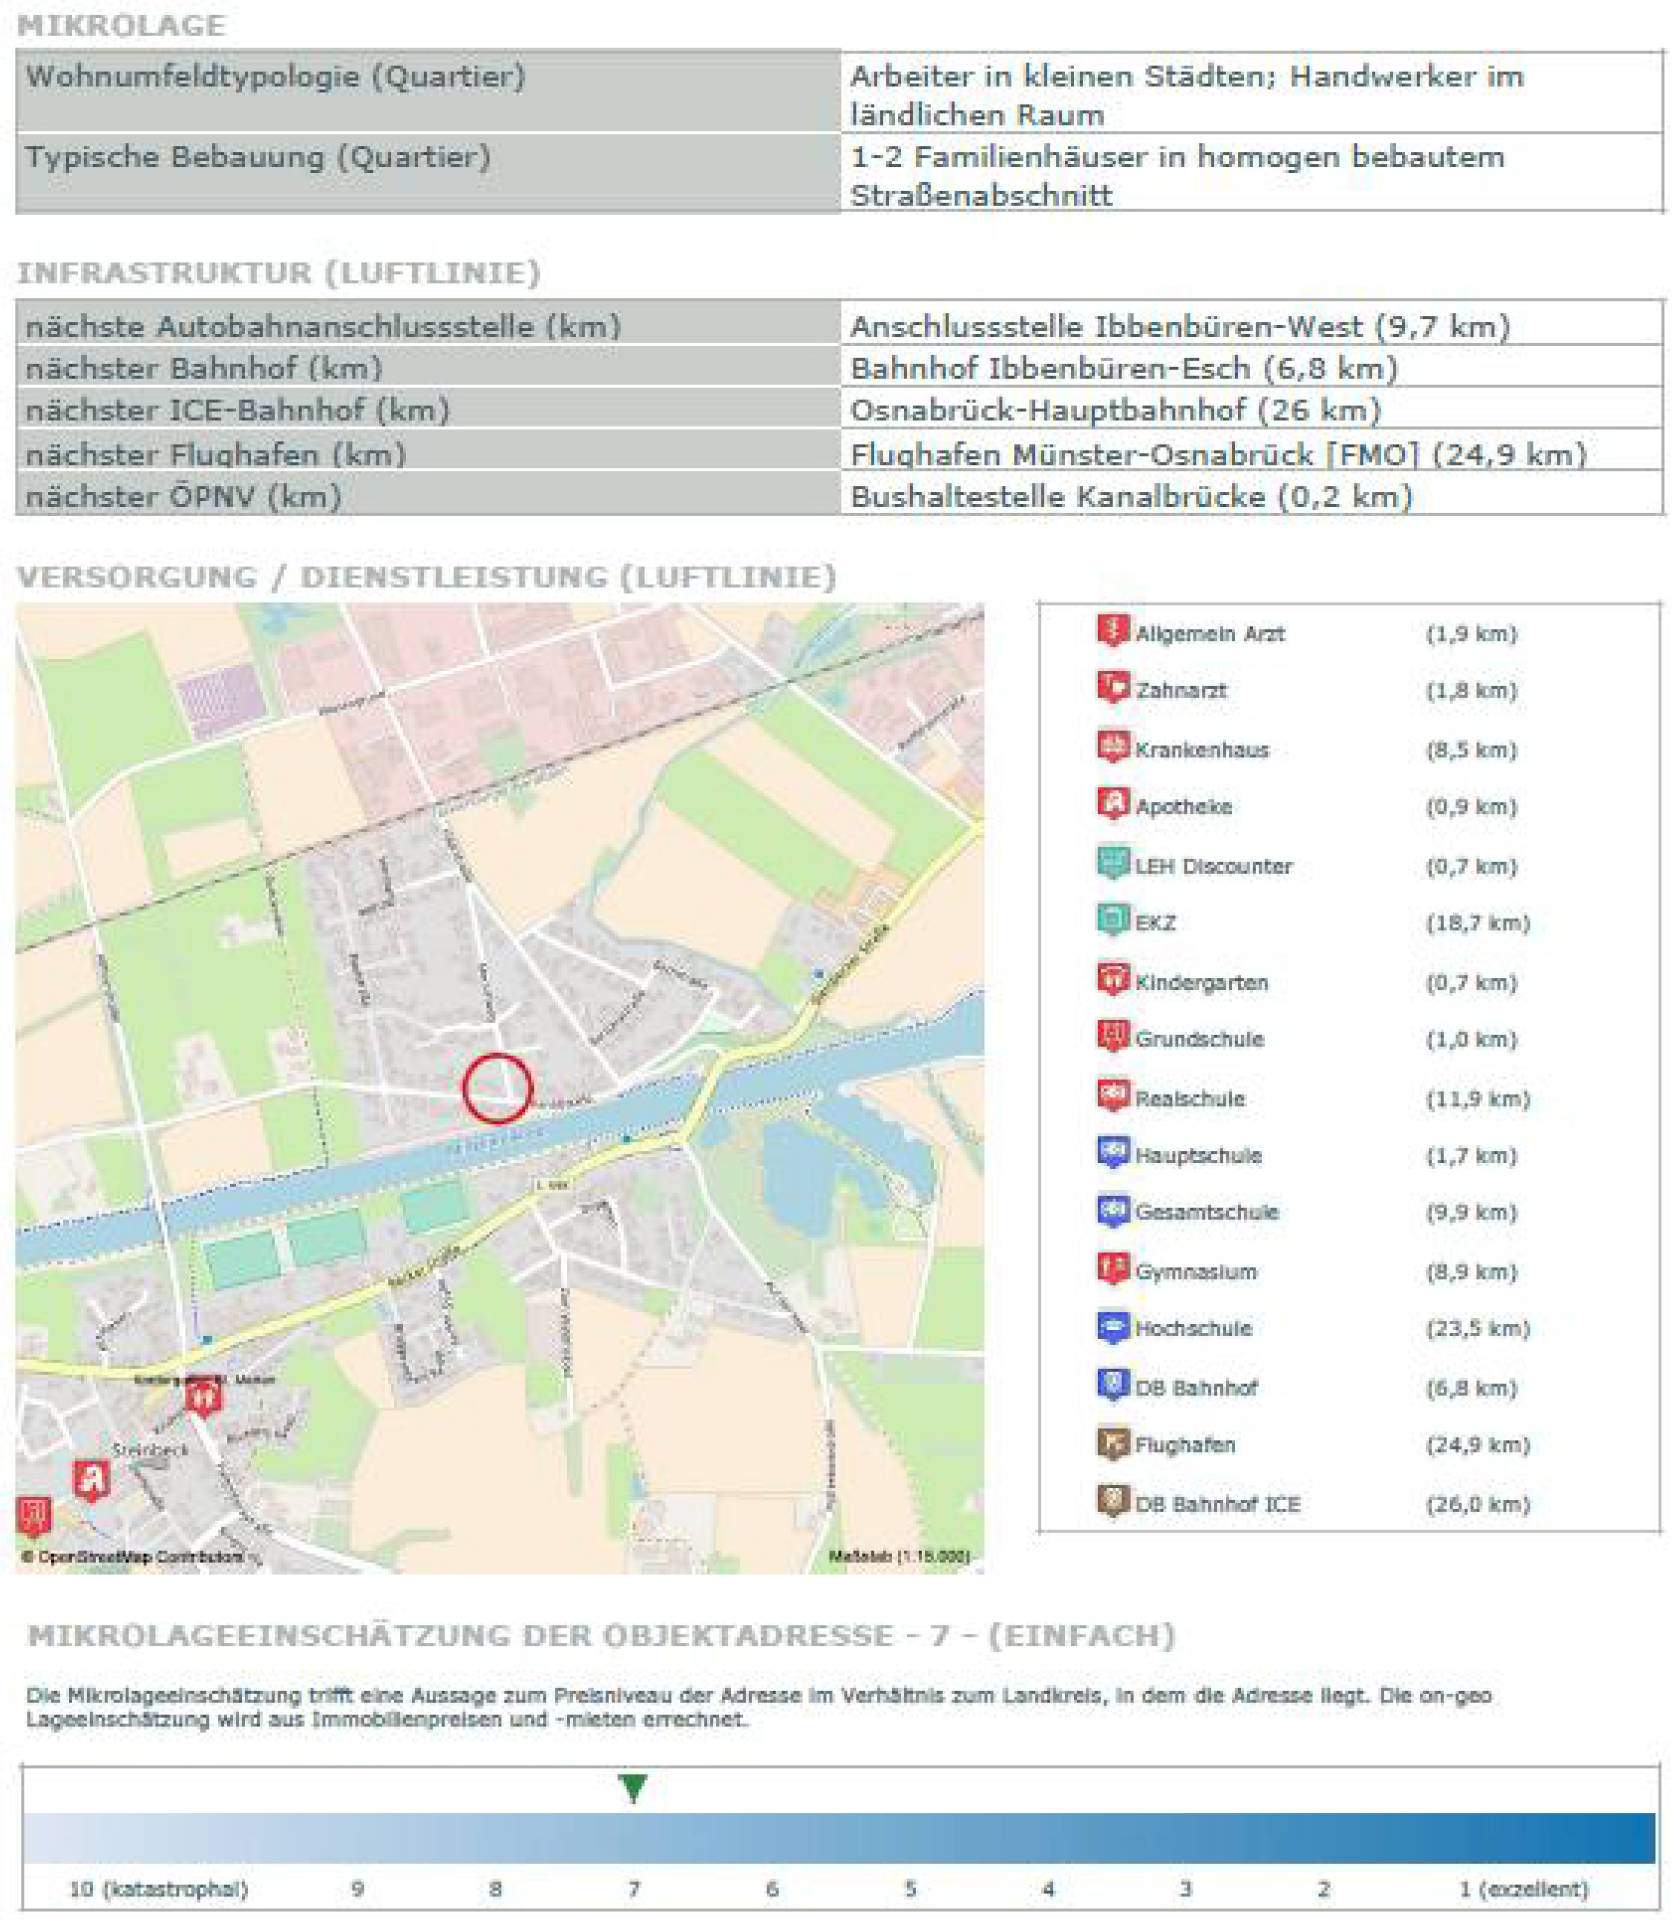Click the OpenStreetMap Contributors attribution
1679x1920 pixels.
(132, 1557)
